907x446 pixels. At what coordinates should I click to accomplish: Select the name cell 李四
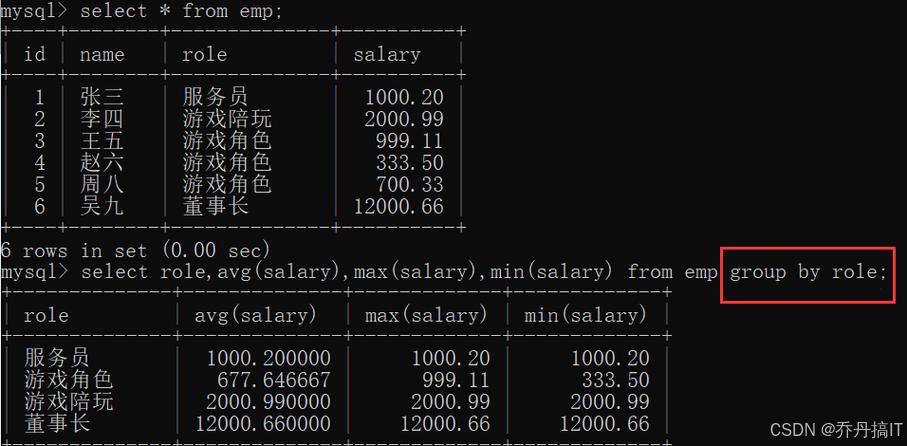click(102, 119)
